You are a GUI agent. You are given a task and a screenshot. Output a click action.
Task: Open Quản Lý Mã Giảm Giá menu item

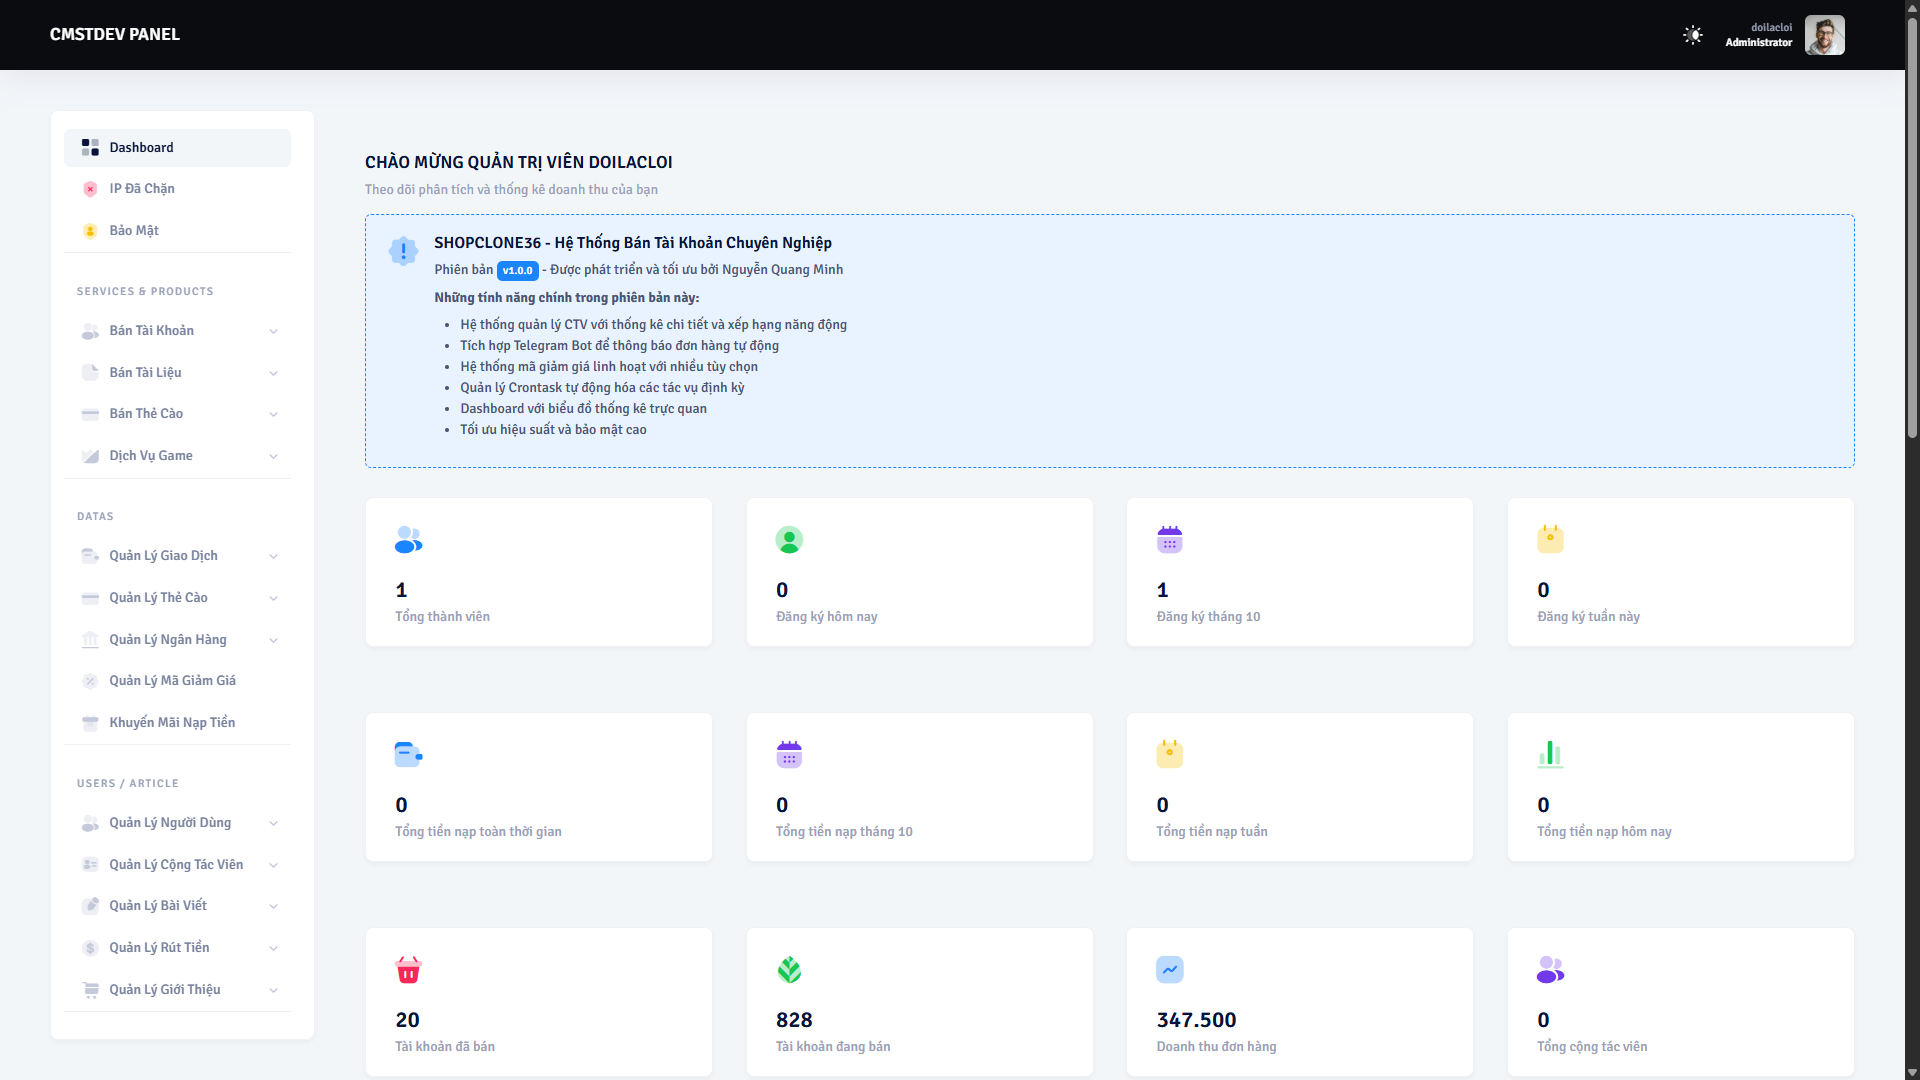click(172, 681)
